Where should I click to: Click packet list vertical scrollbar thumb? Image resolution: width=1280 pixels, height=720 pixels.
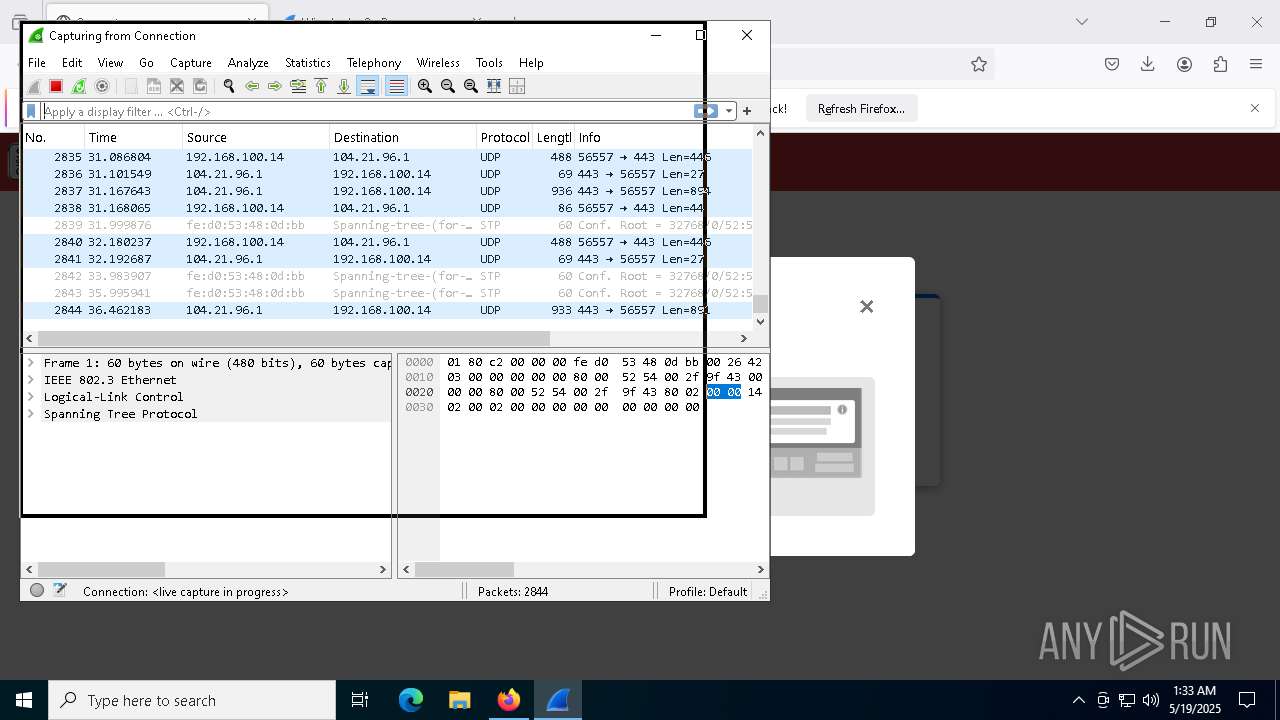tap(761, 304)
